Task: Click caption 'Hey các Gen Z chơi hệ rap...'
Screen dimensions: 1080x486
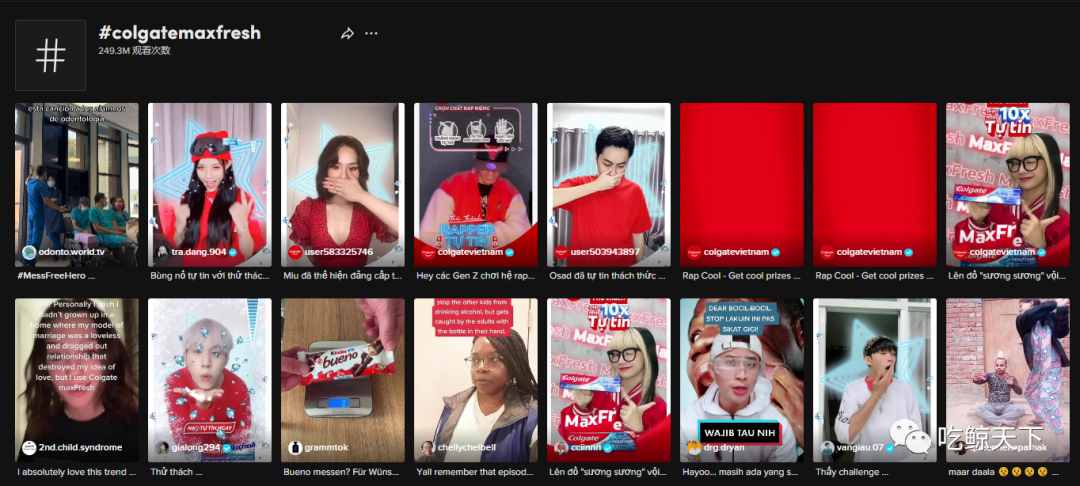Action: (475, 275)
